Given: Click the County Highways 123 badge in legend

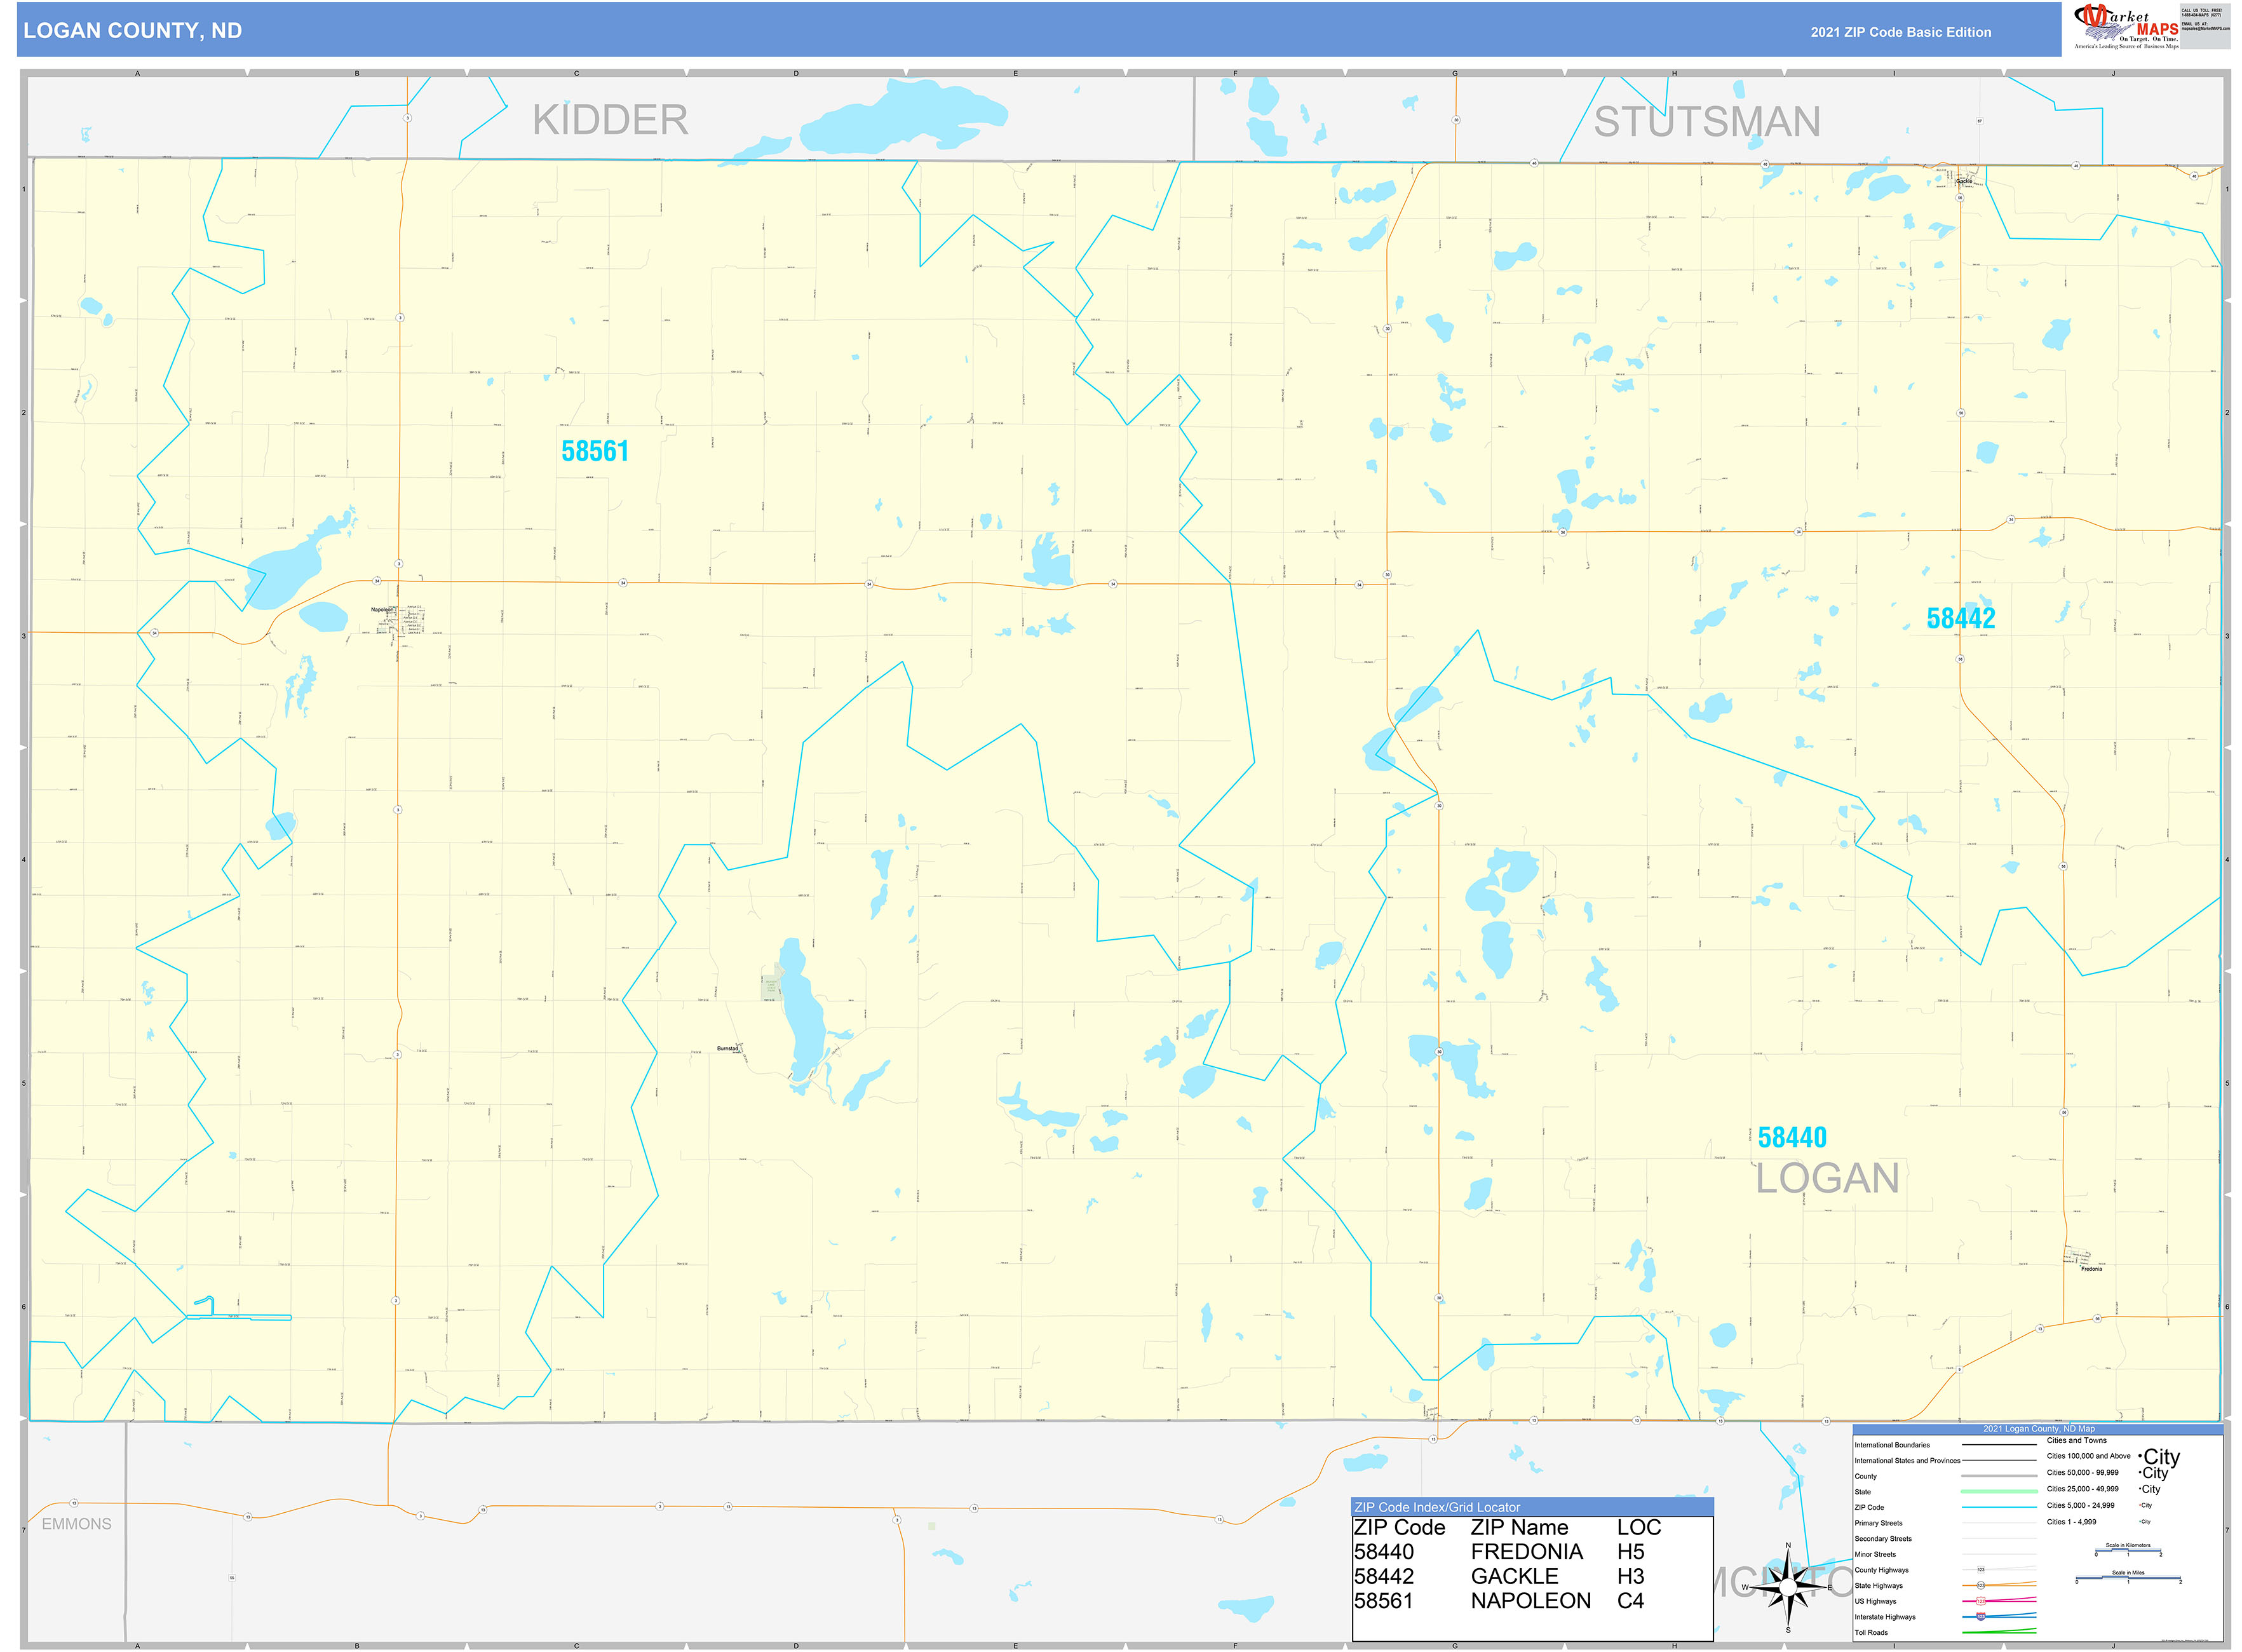Looking at the screenshot, I should pos(1981,1570).
